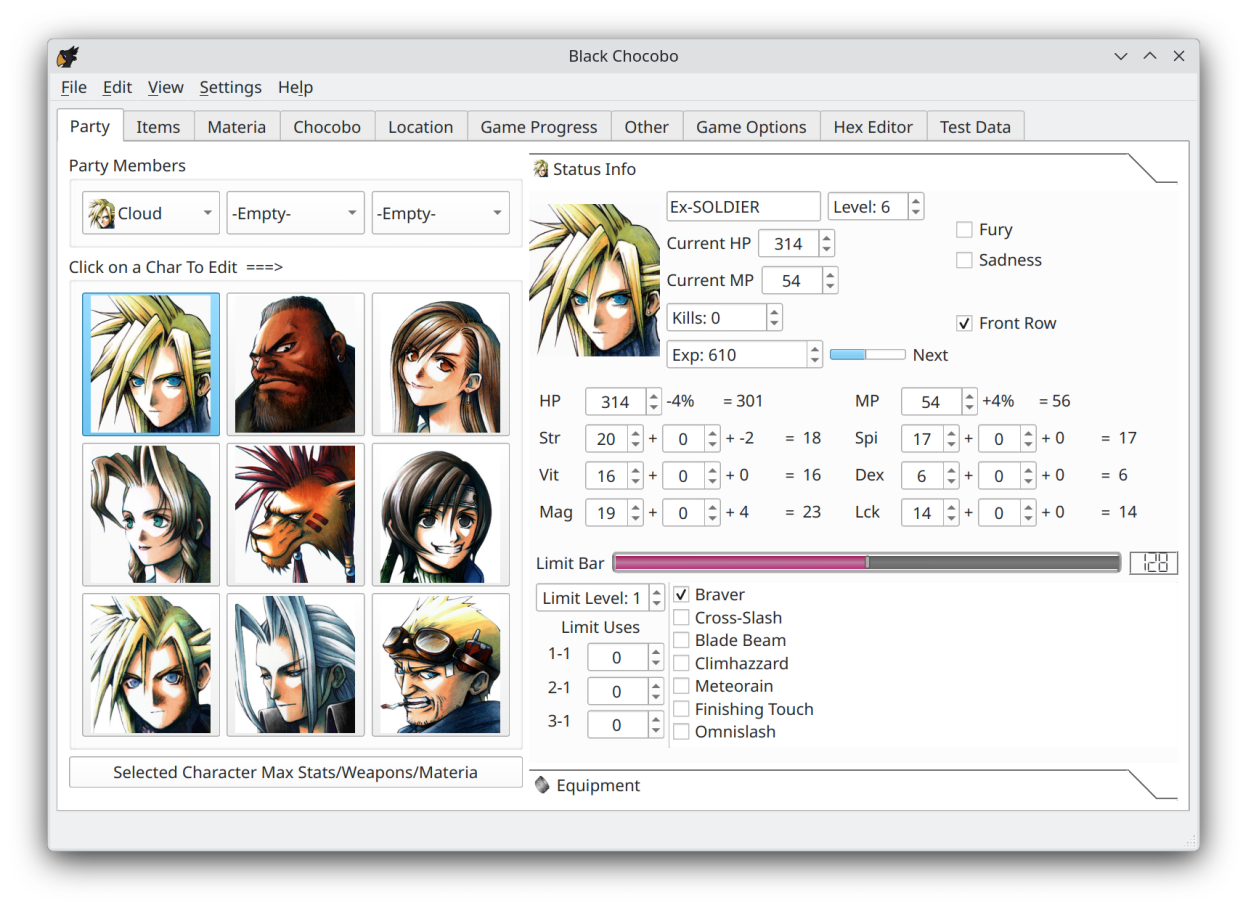Open the Settings menu
The height and width of the screenshot is (908, 1248).
[230, 87]
